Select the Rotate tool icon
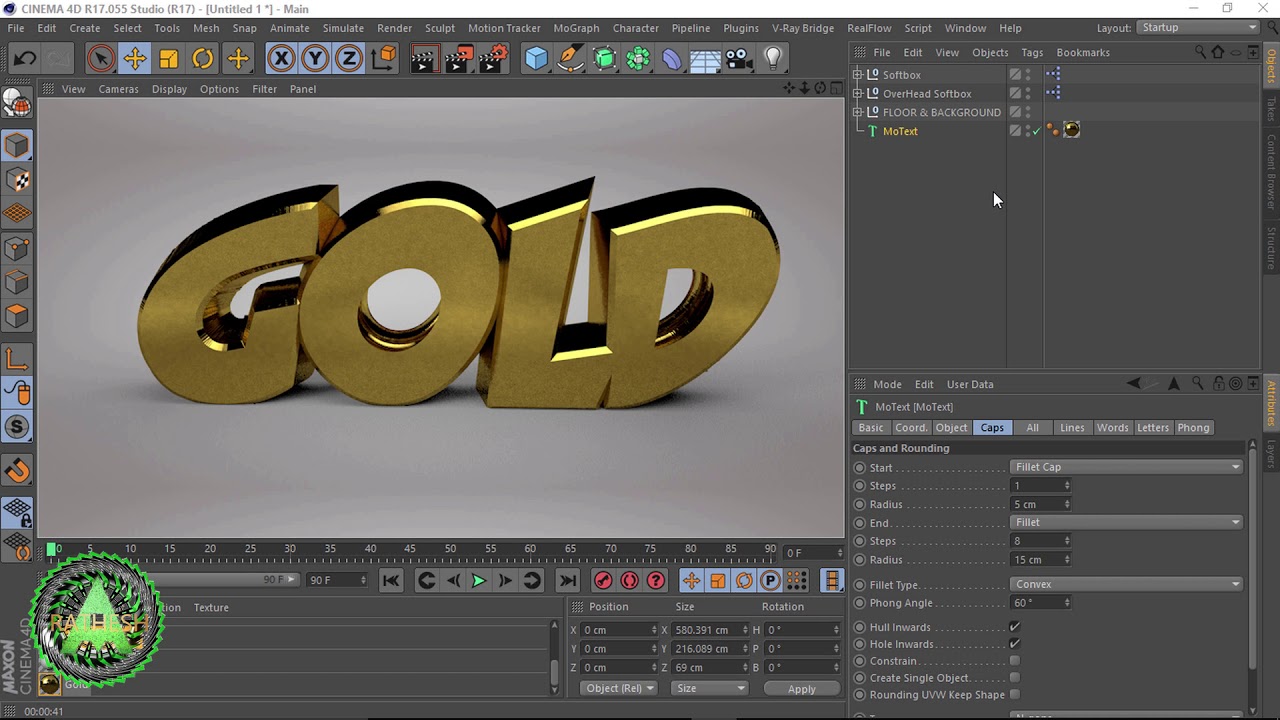This screenshot has width=1280, height=720. pyautogui.click(x=203, y=59)
